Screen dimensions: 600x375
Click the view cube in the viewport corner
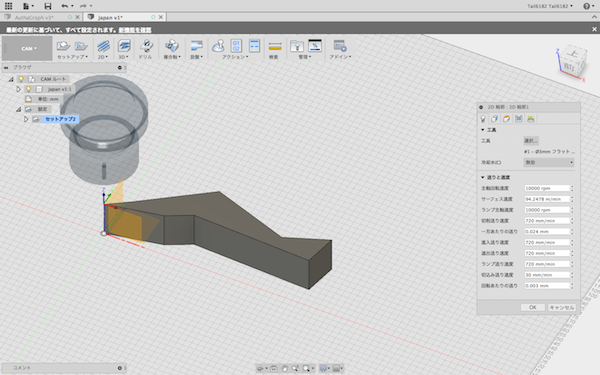click(572, 63)
